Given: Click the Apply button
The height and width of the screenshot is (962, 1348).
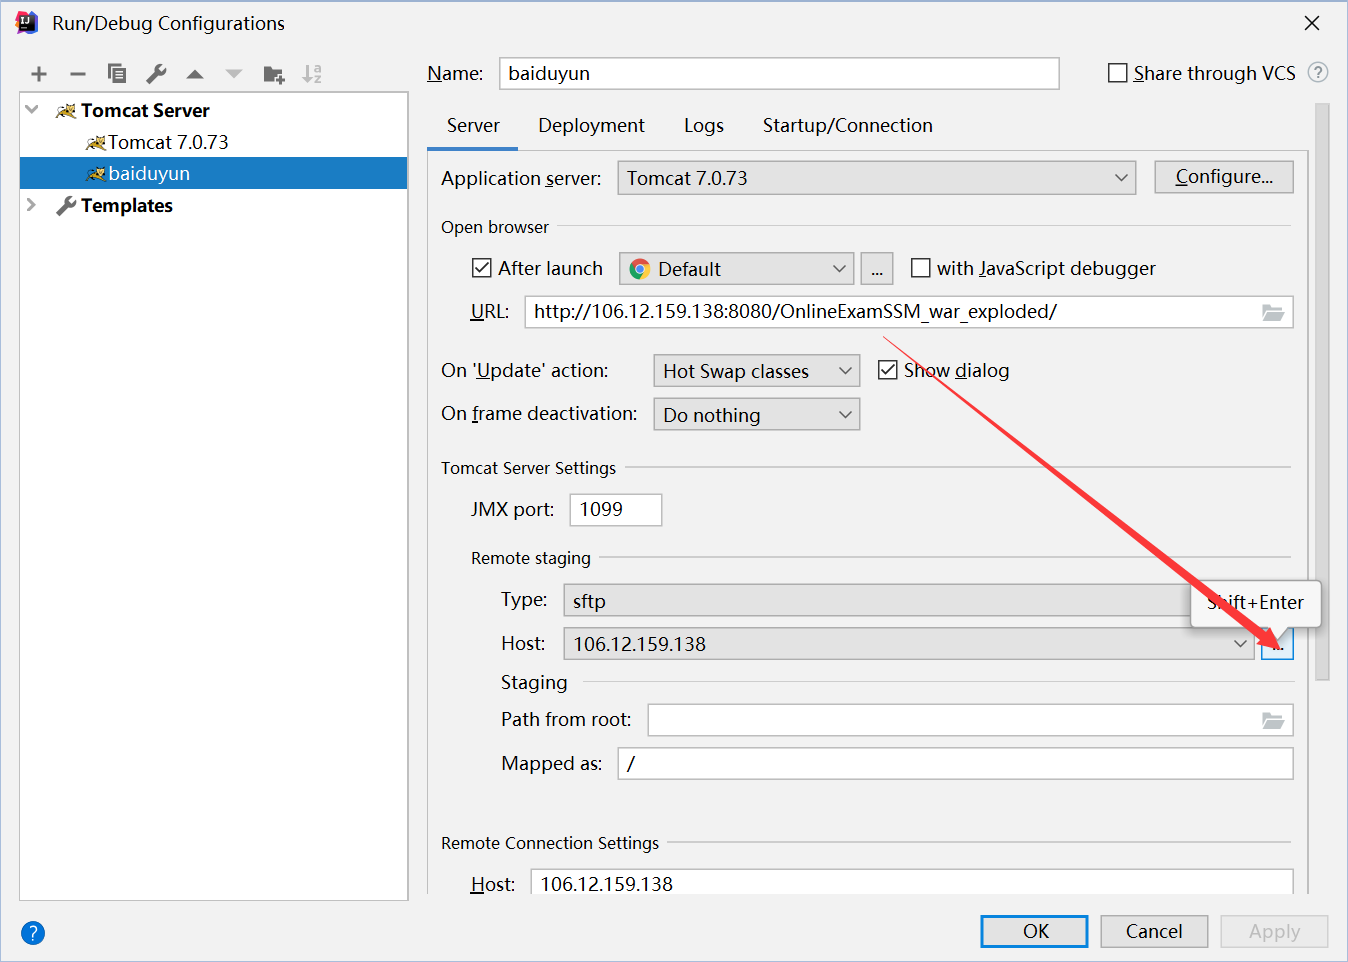Looking at the screenshot, I should [1274, 931].
